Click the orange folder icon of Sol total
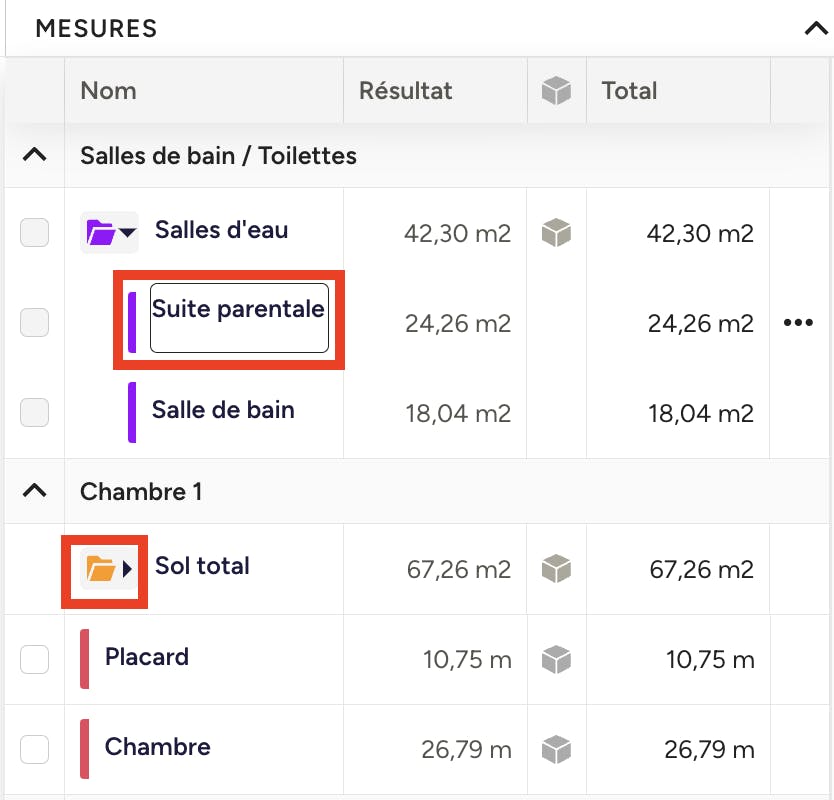This screenshot has height=800, width=834. click(x=101, y=569)
